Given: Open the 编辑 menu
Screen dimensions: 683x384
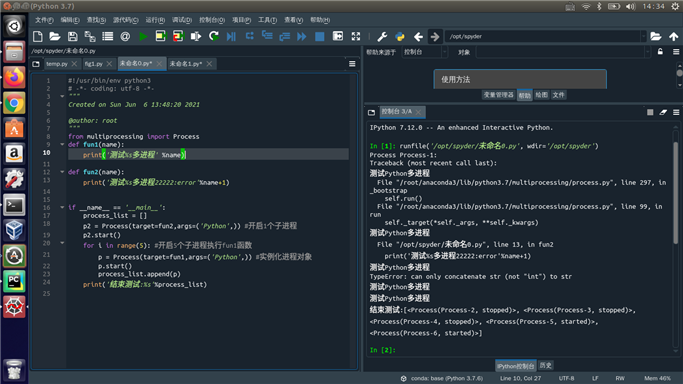Looking at the screenshot, I should pyautogui.click(x=70, y=20).
